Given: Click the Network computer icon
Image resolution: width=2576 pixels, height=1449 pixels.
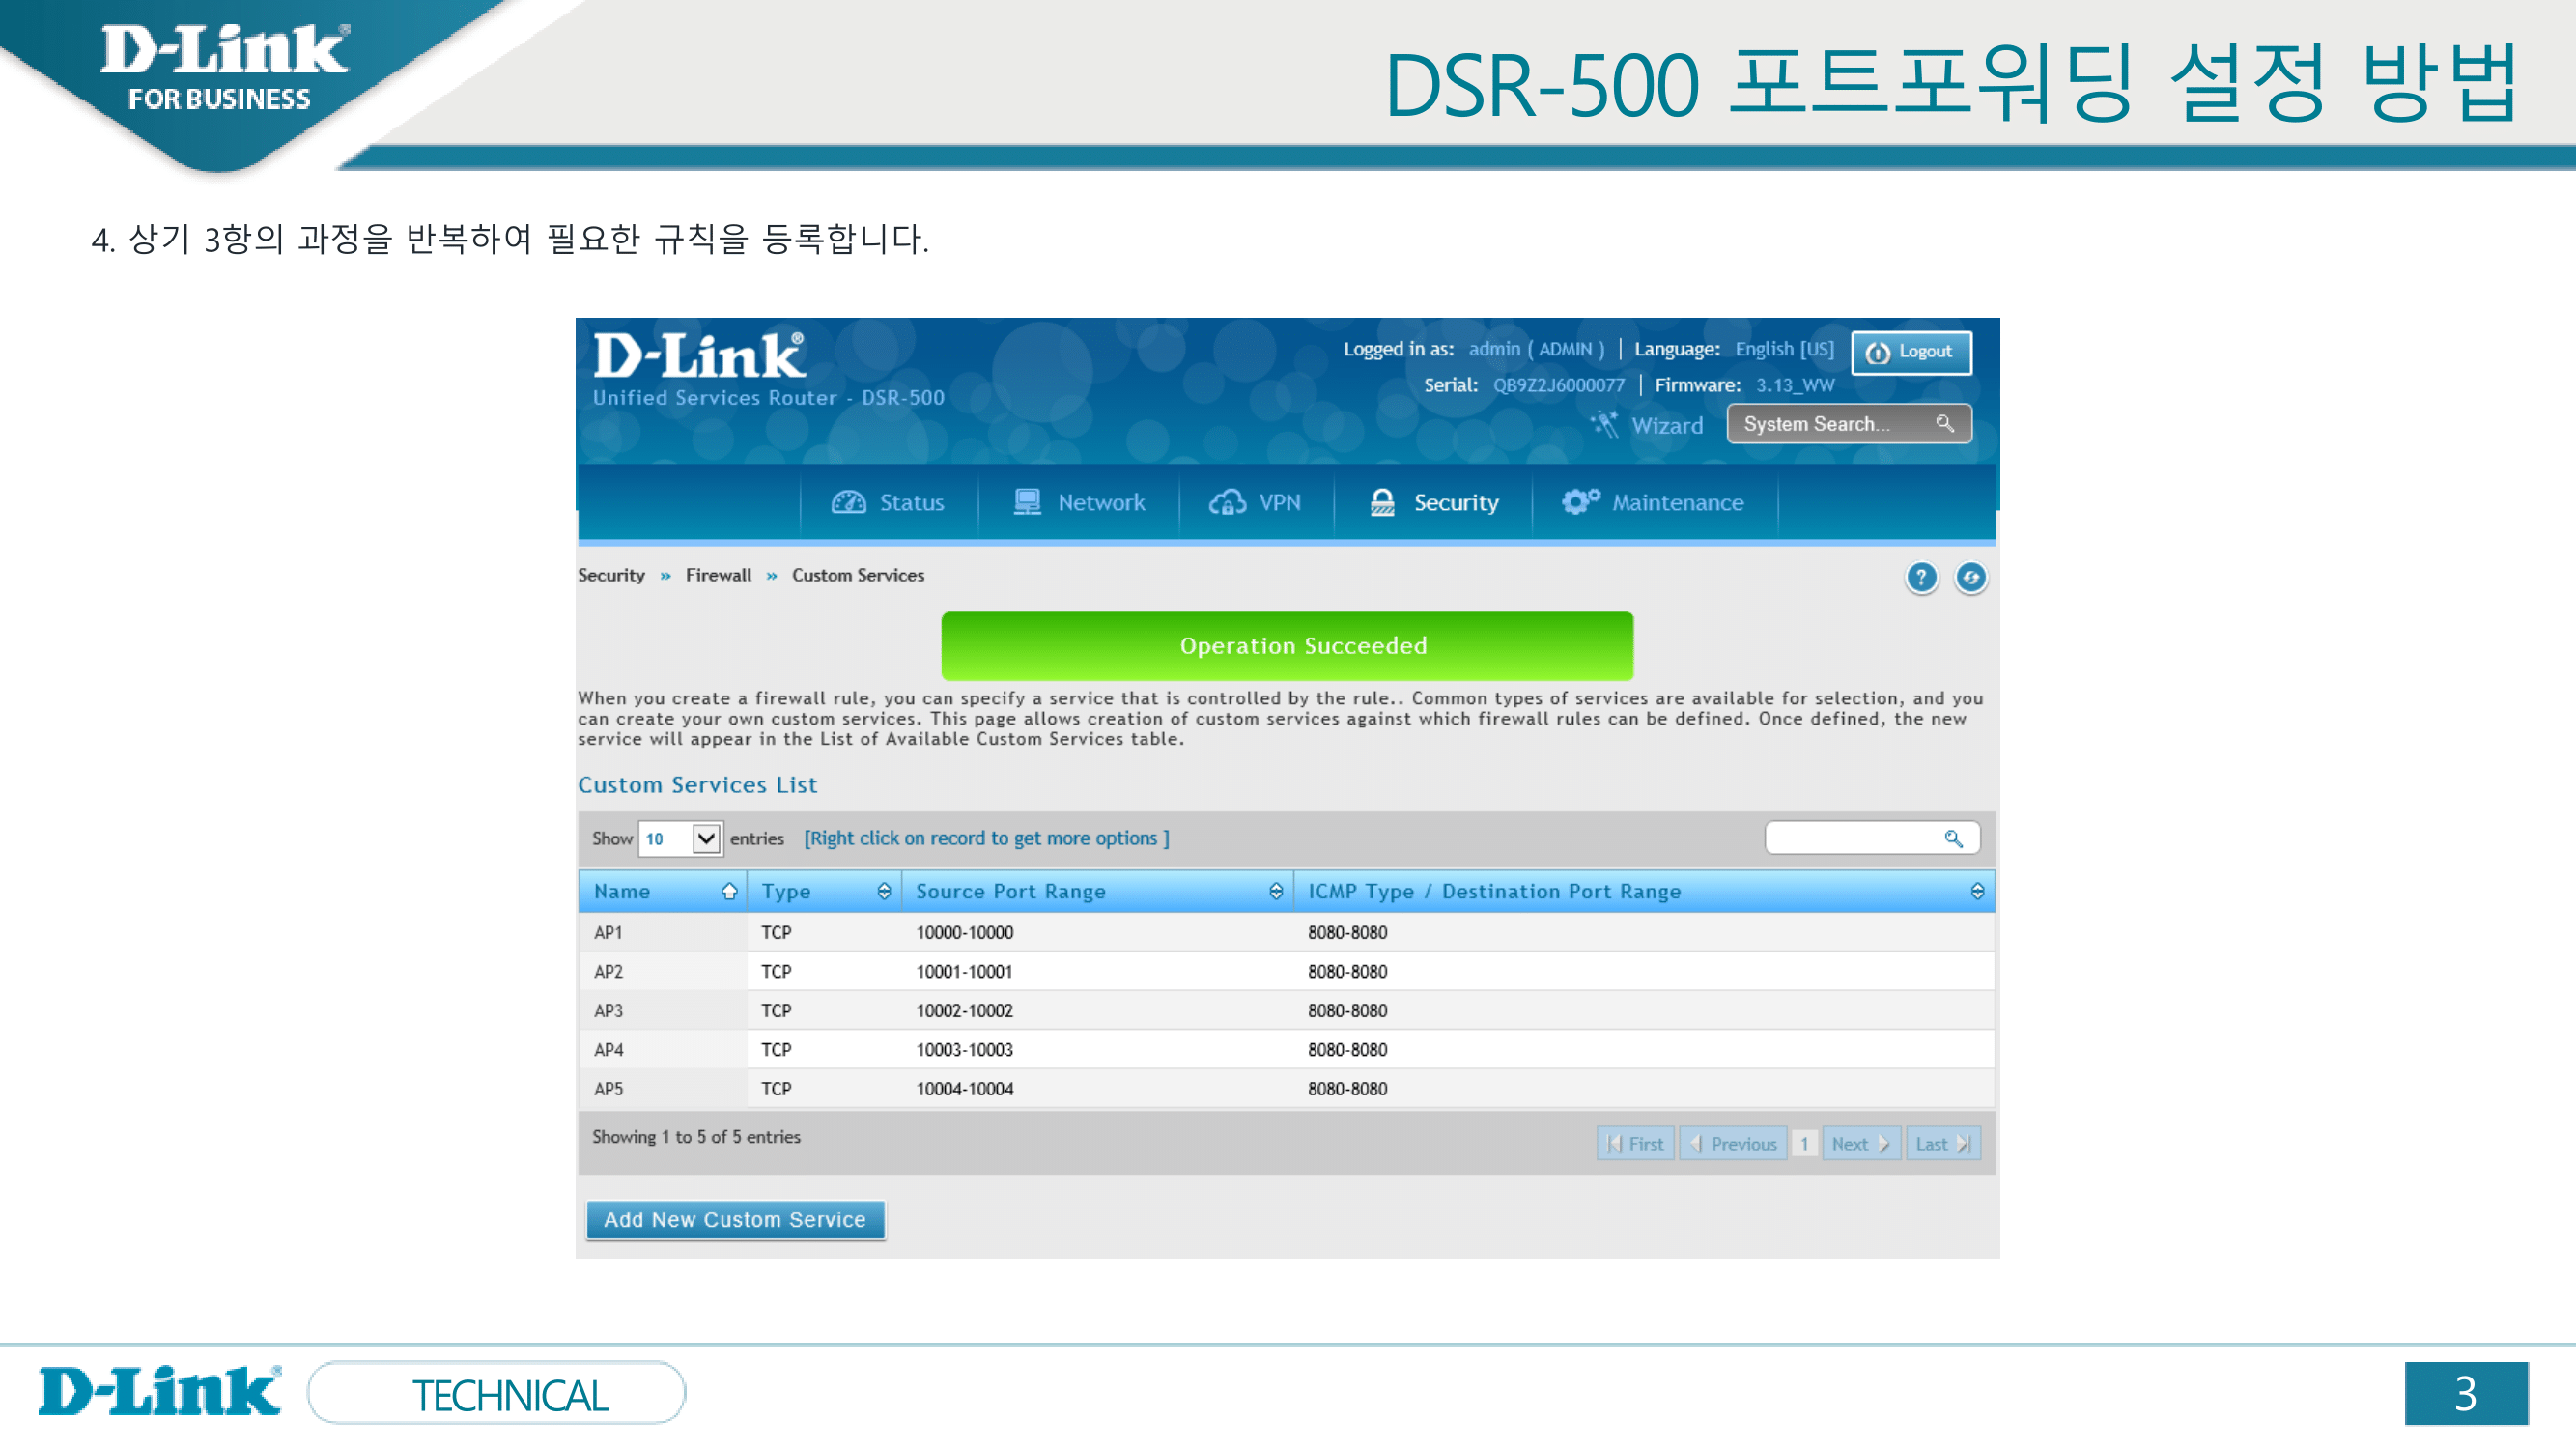Looking at the screenshot, I should coord(1027,502).
